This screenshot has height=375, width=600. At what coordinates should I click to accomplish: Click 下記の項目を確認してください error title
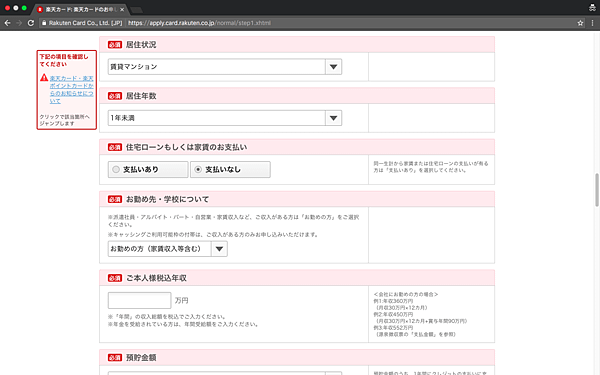(x=64, y=60)
